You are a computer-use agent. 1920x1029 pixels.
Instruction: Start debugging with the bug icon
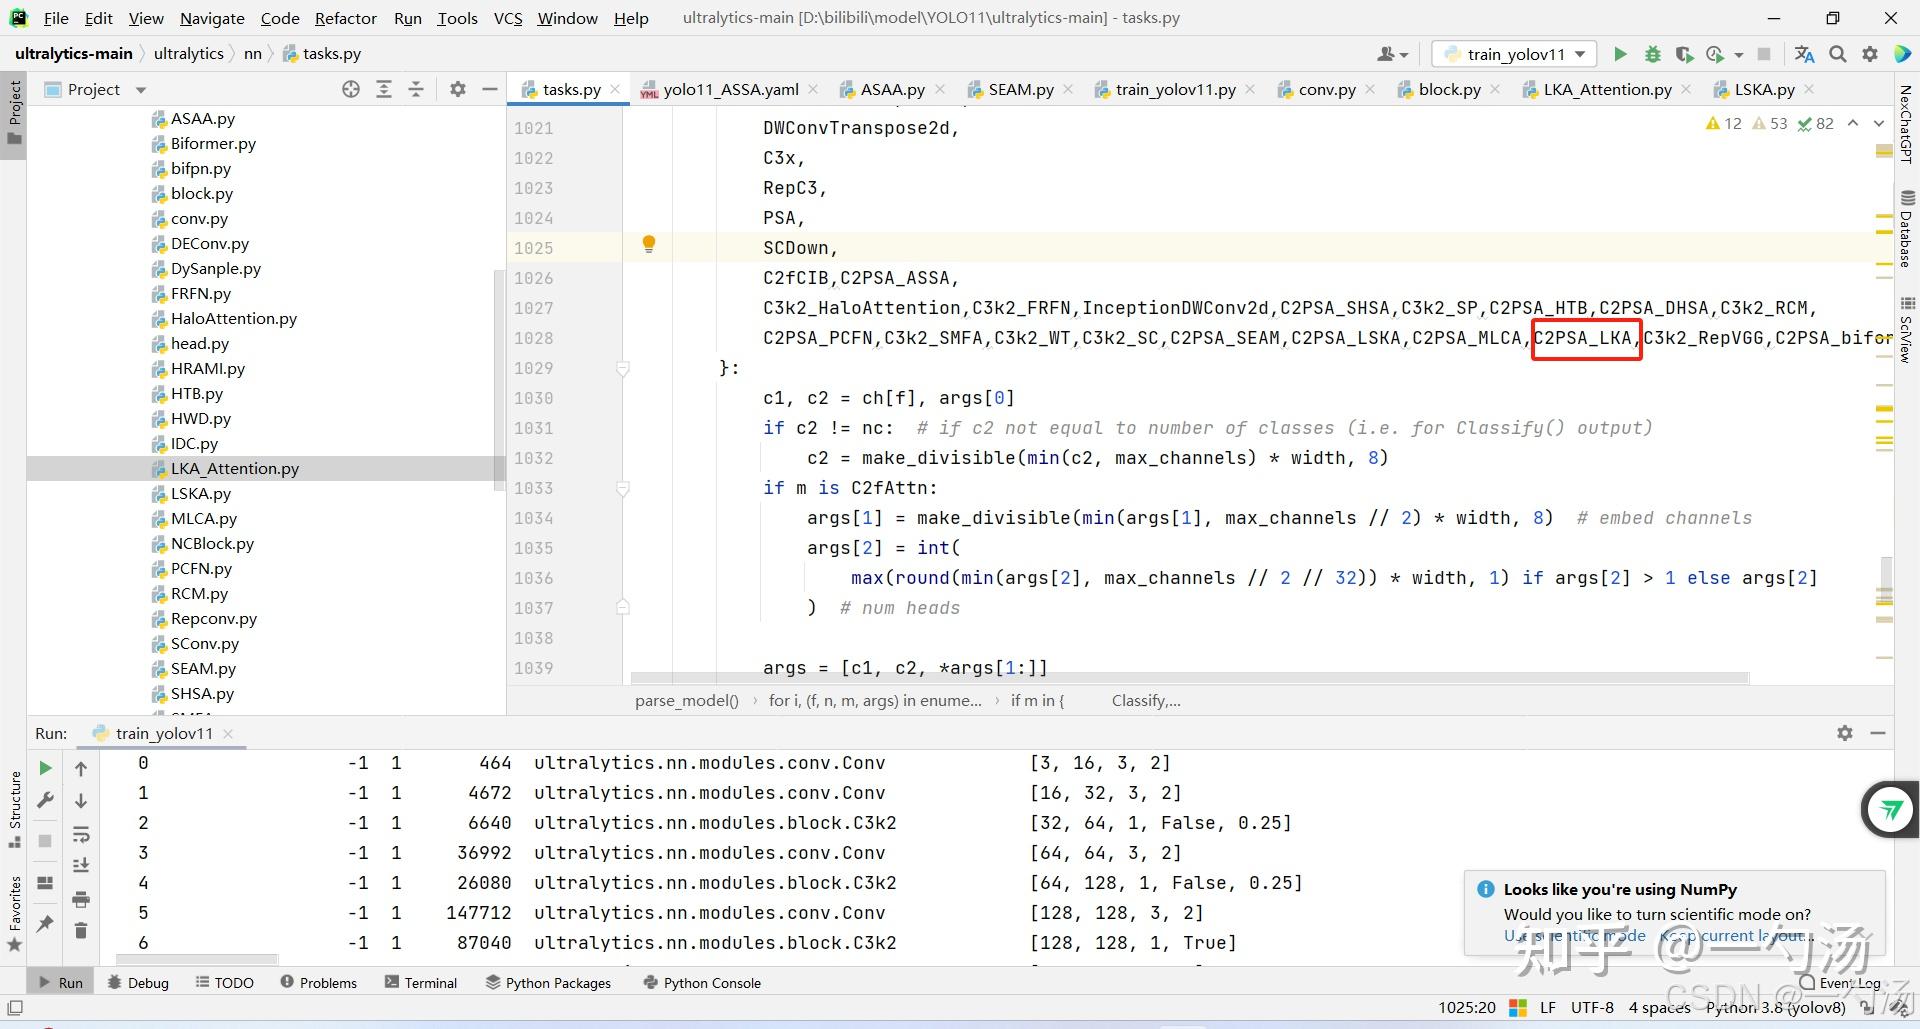(x=1652, y=54)
